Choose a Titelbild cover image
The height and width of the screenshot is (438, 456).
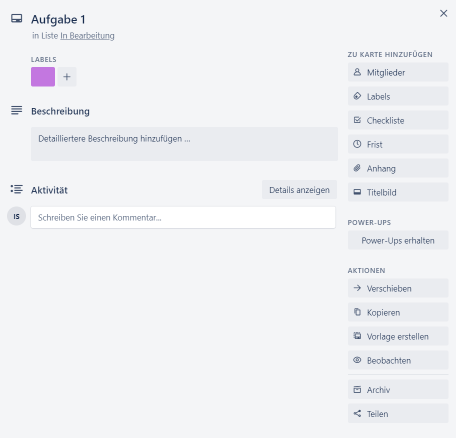click(398, 192)
